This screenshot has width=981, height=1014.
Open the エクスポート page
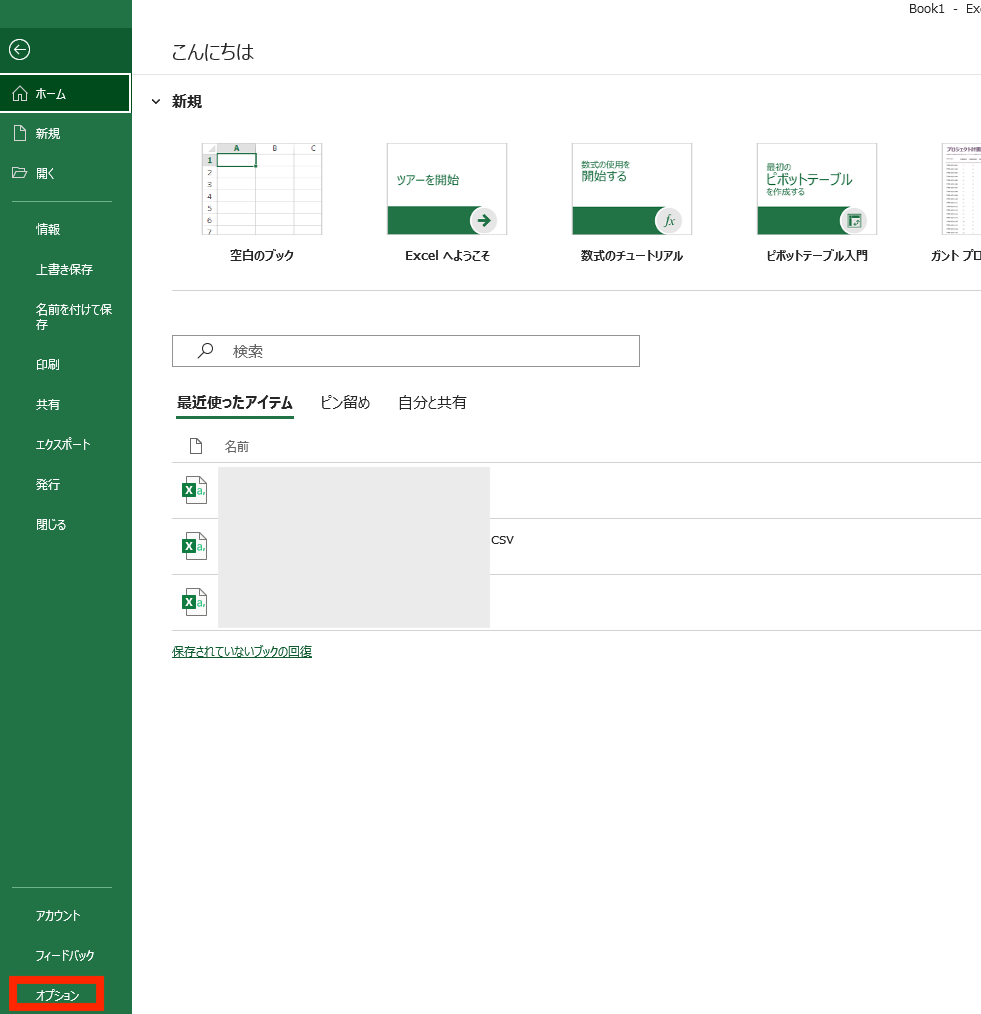point(63,444)
